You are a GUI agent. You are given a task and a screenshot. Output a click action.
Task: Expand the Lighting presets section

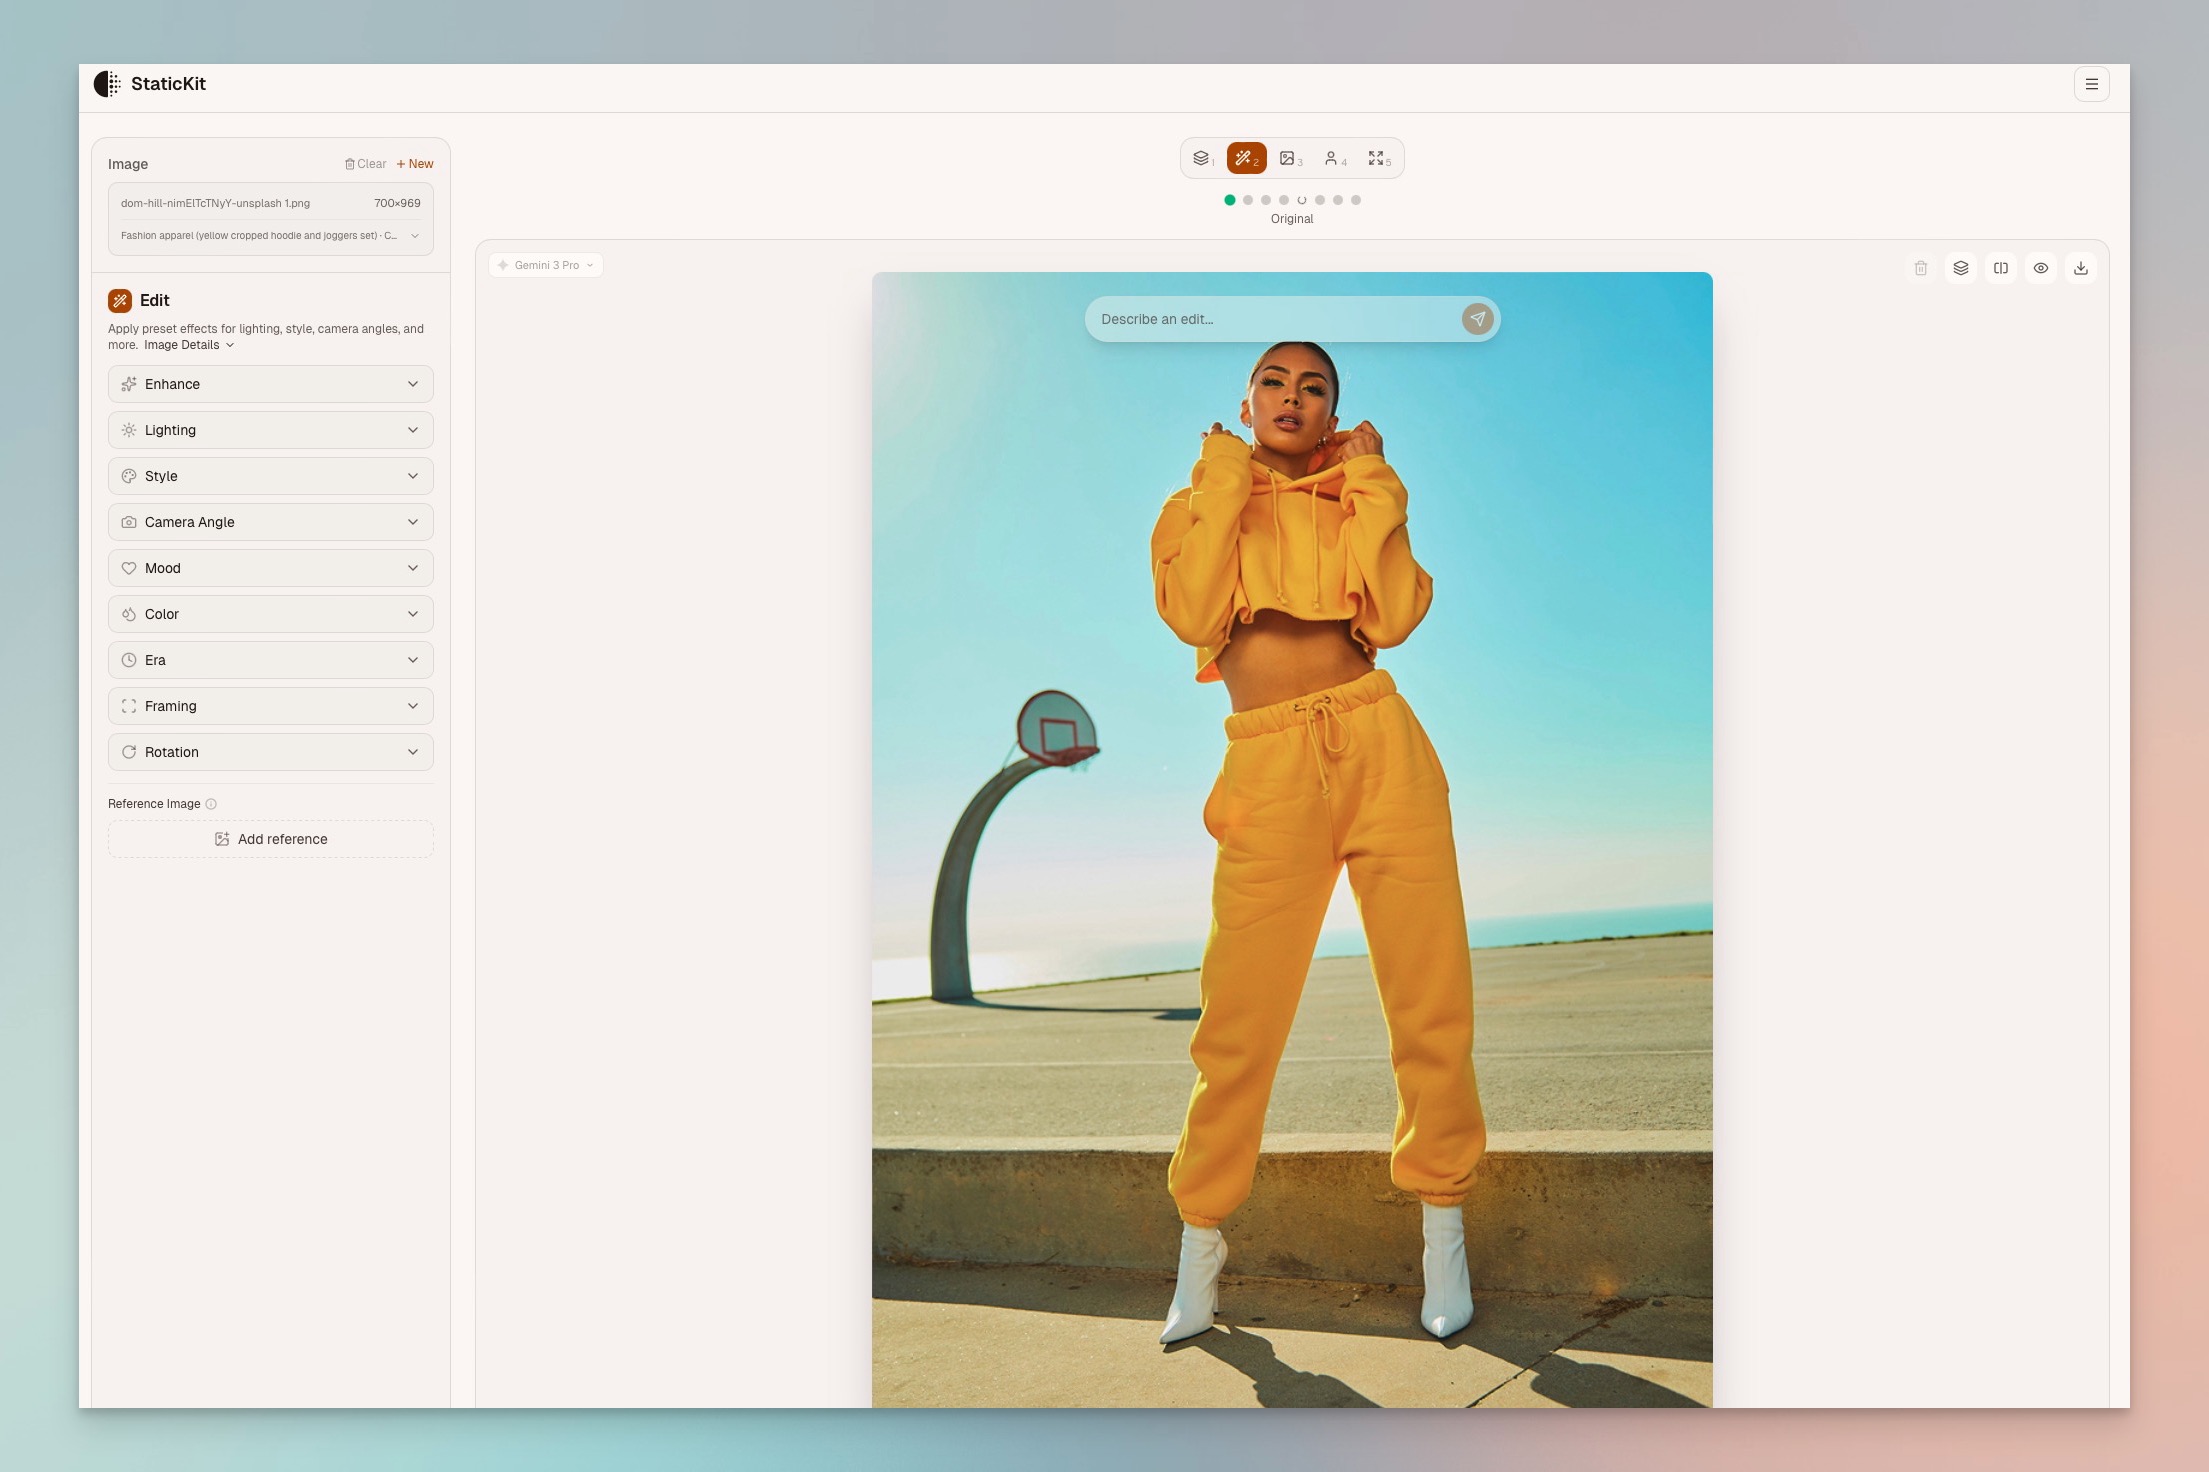pyautogui.click(x=270, y=430)
